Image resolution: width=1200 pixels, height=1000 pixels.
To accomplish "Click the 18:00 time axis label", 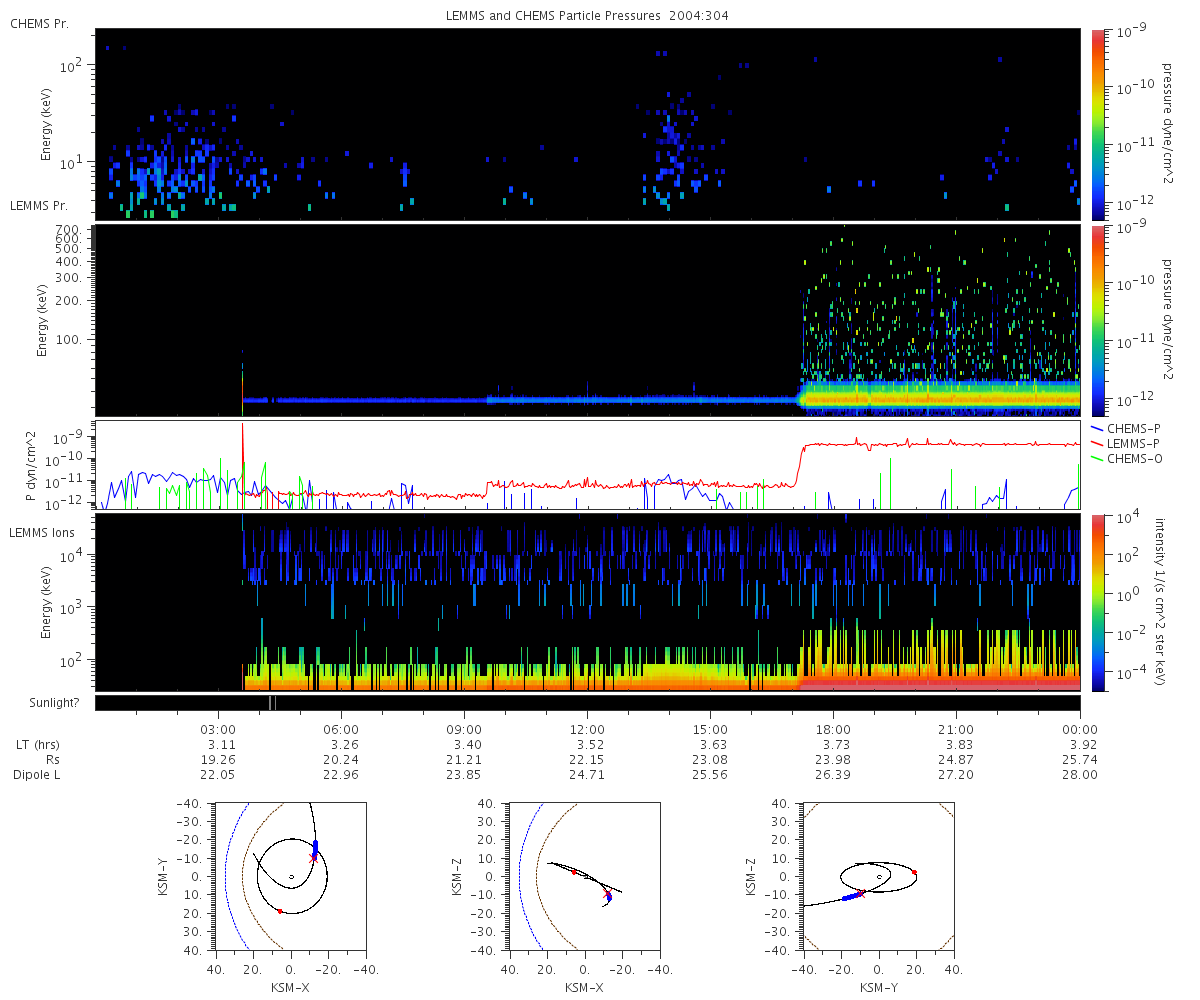I will coord(833,728).
